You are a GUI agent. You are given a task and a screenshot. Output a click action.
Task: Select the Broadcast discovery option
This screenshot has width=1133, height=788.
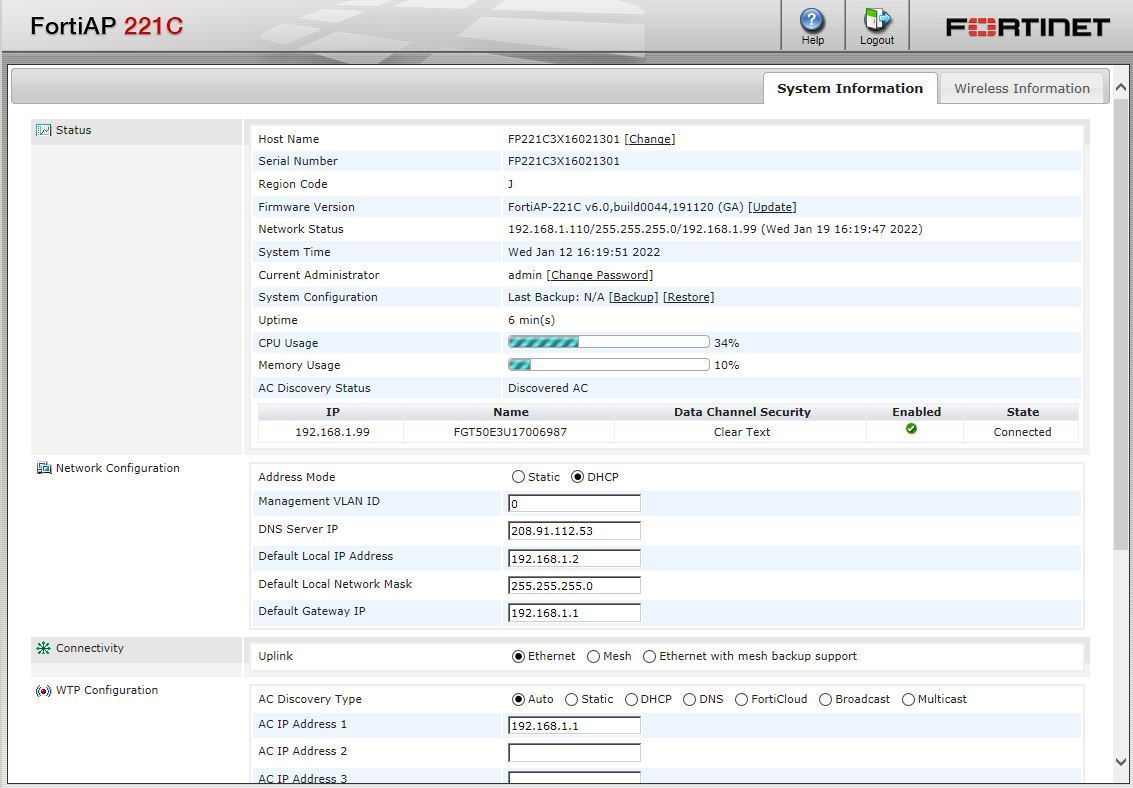(x=825, y=699)
